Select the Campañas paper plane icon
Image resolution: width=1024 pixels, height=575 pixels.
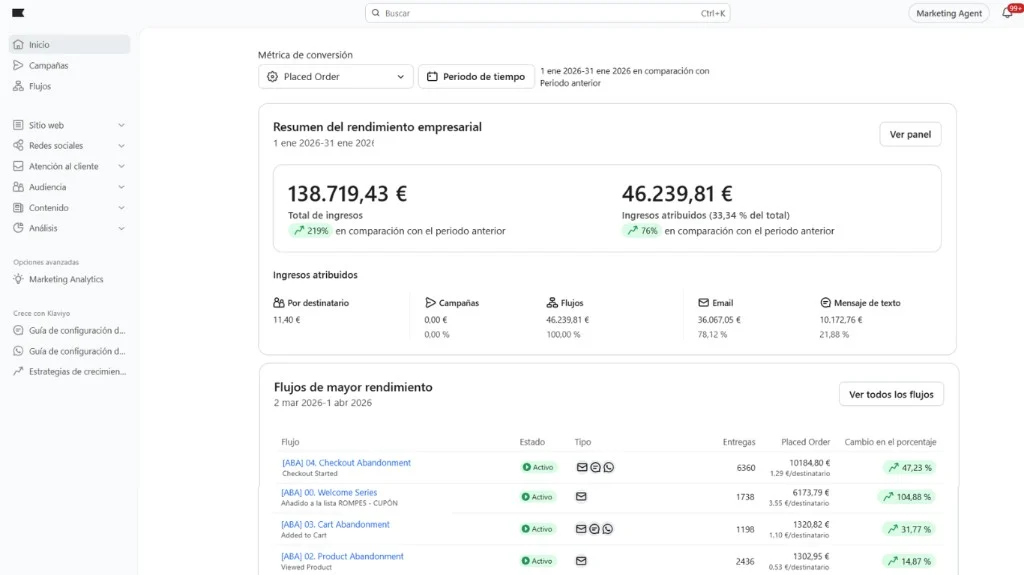pyautogui.click(x=19, y=66)
